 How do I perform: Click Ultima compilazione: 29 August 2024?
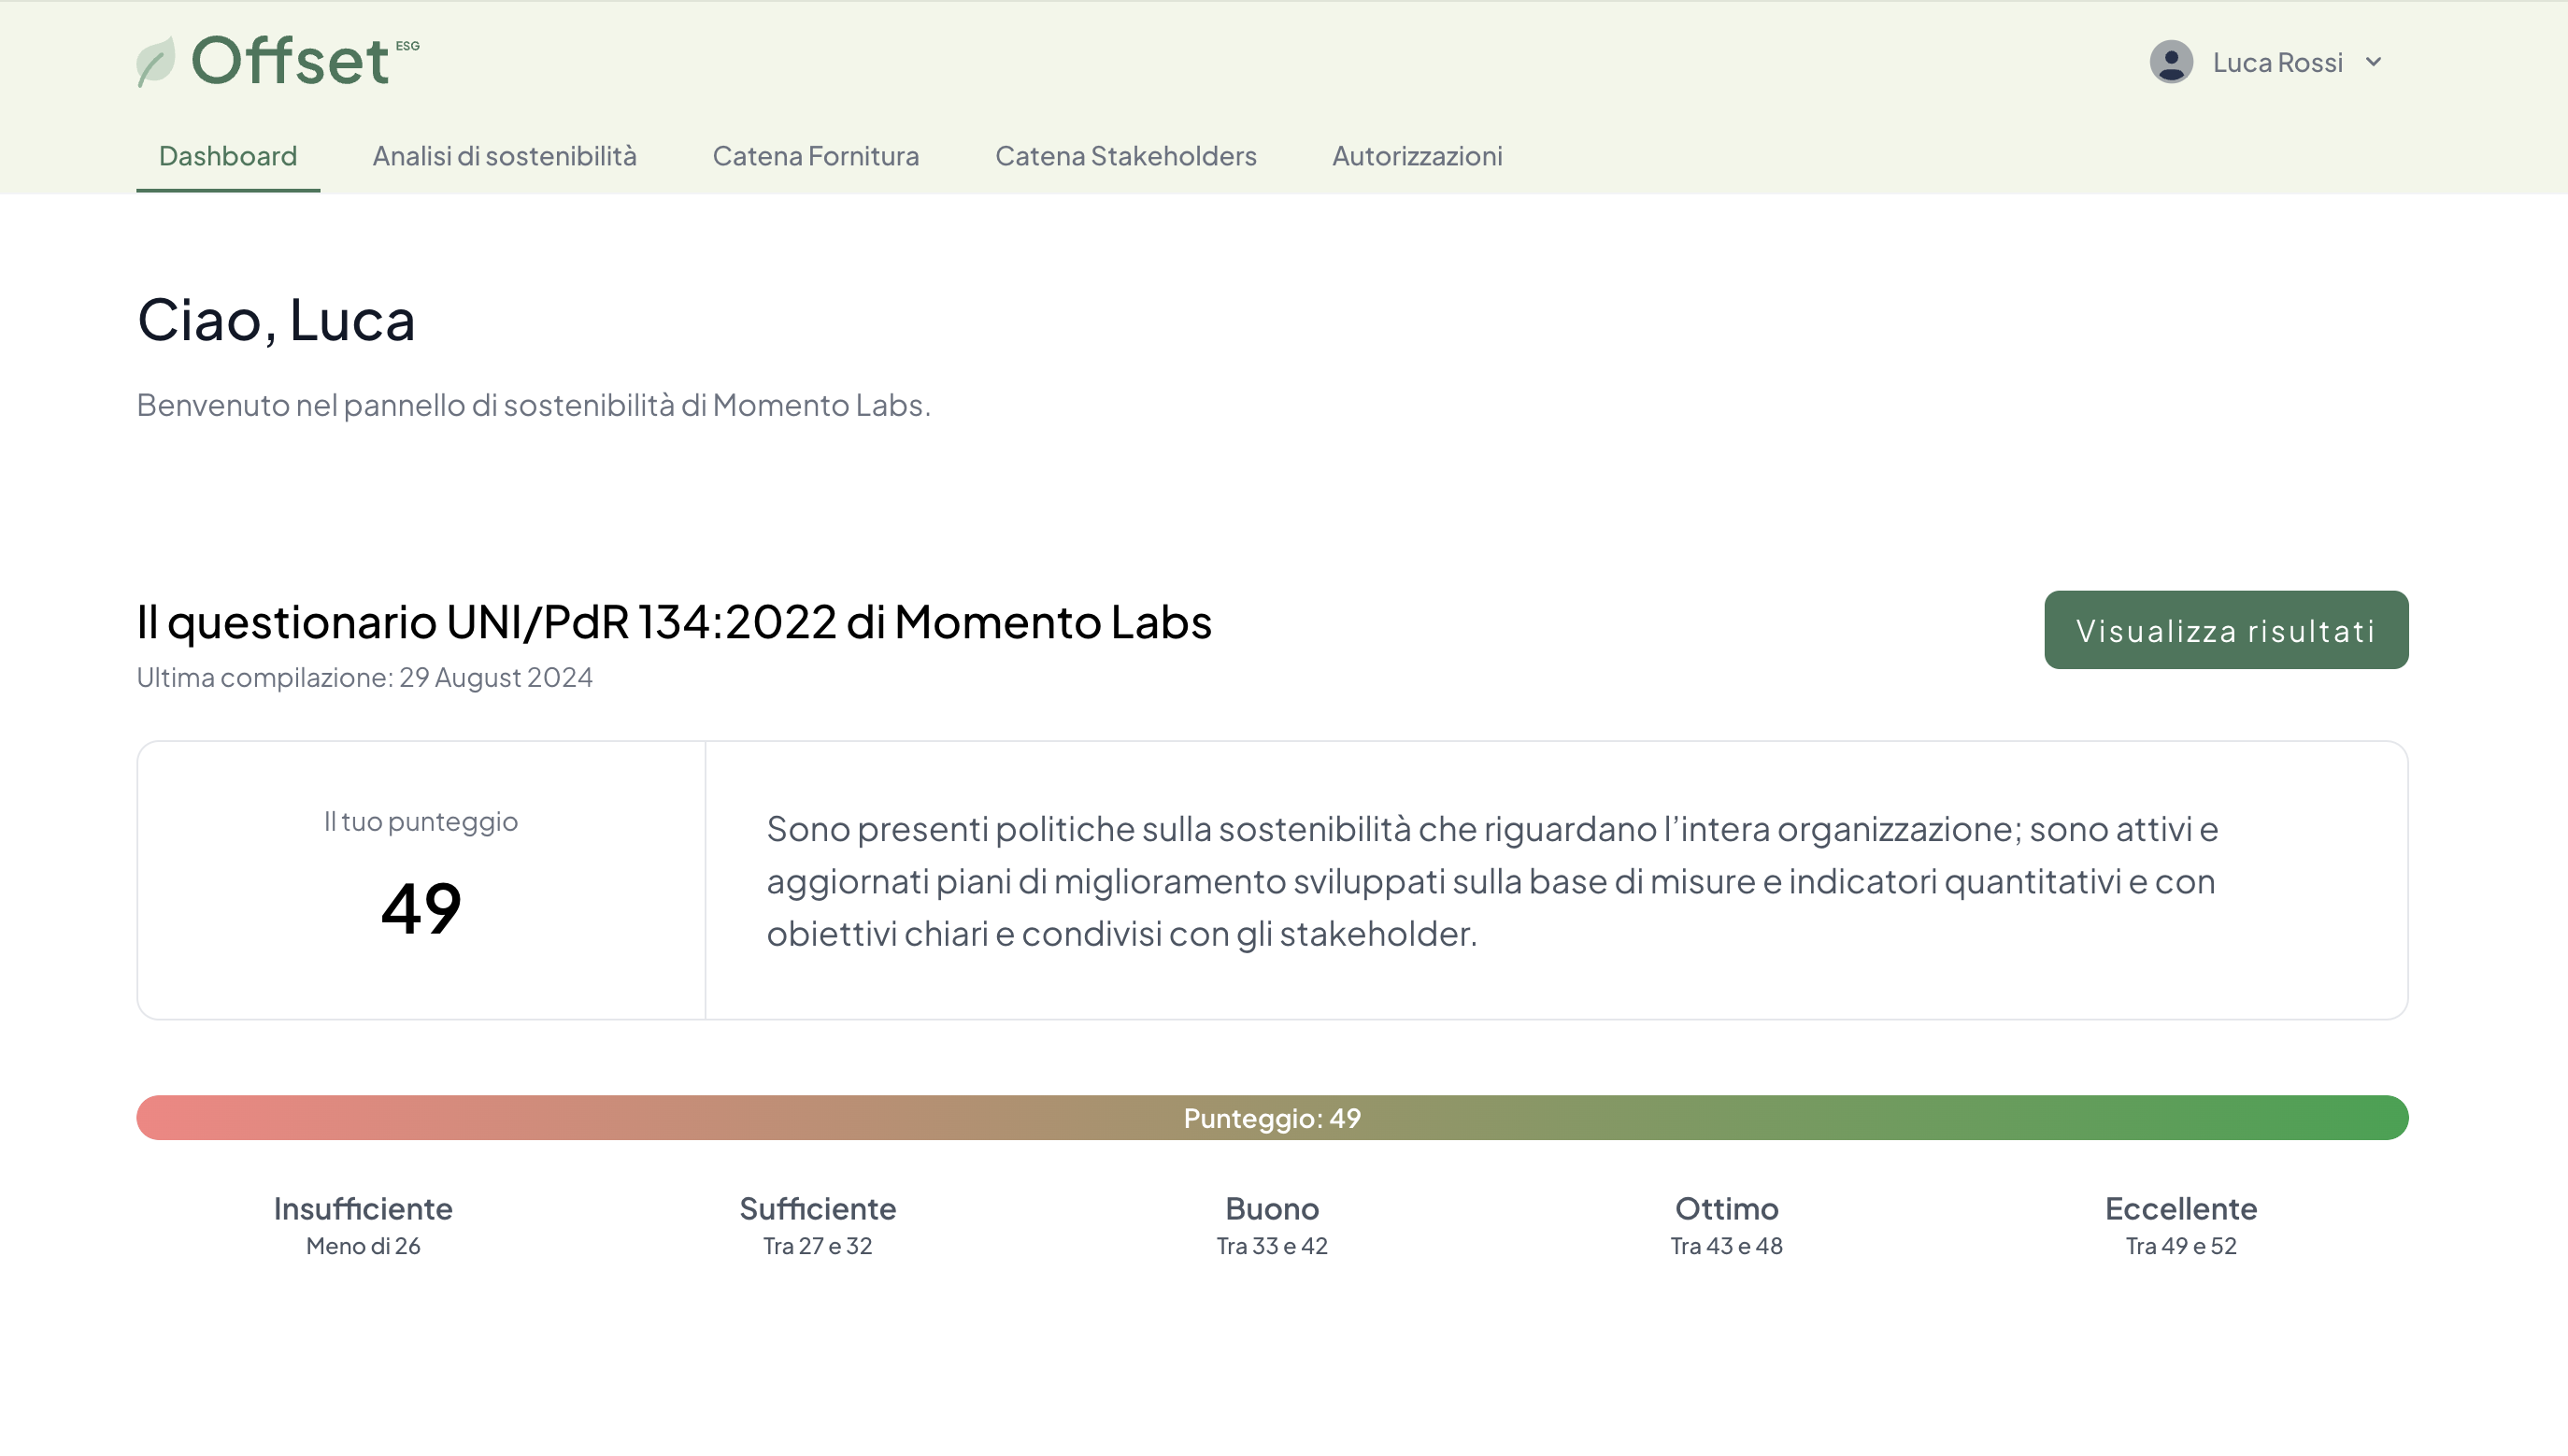tap(364, 677)
